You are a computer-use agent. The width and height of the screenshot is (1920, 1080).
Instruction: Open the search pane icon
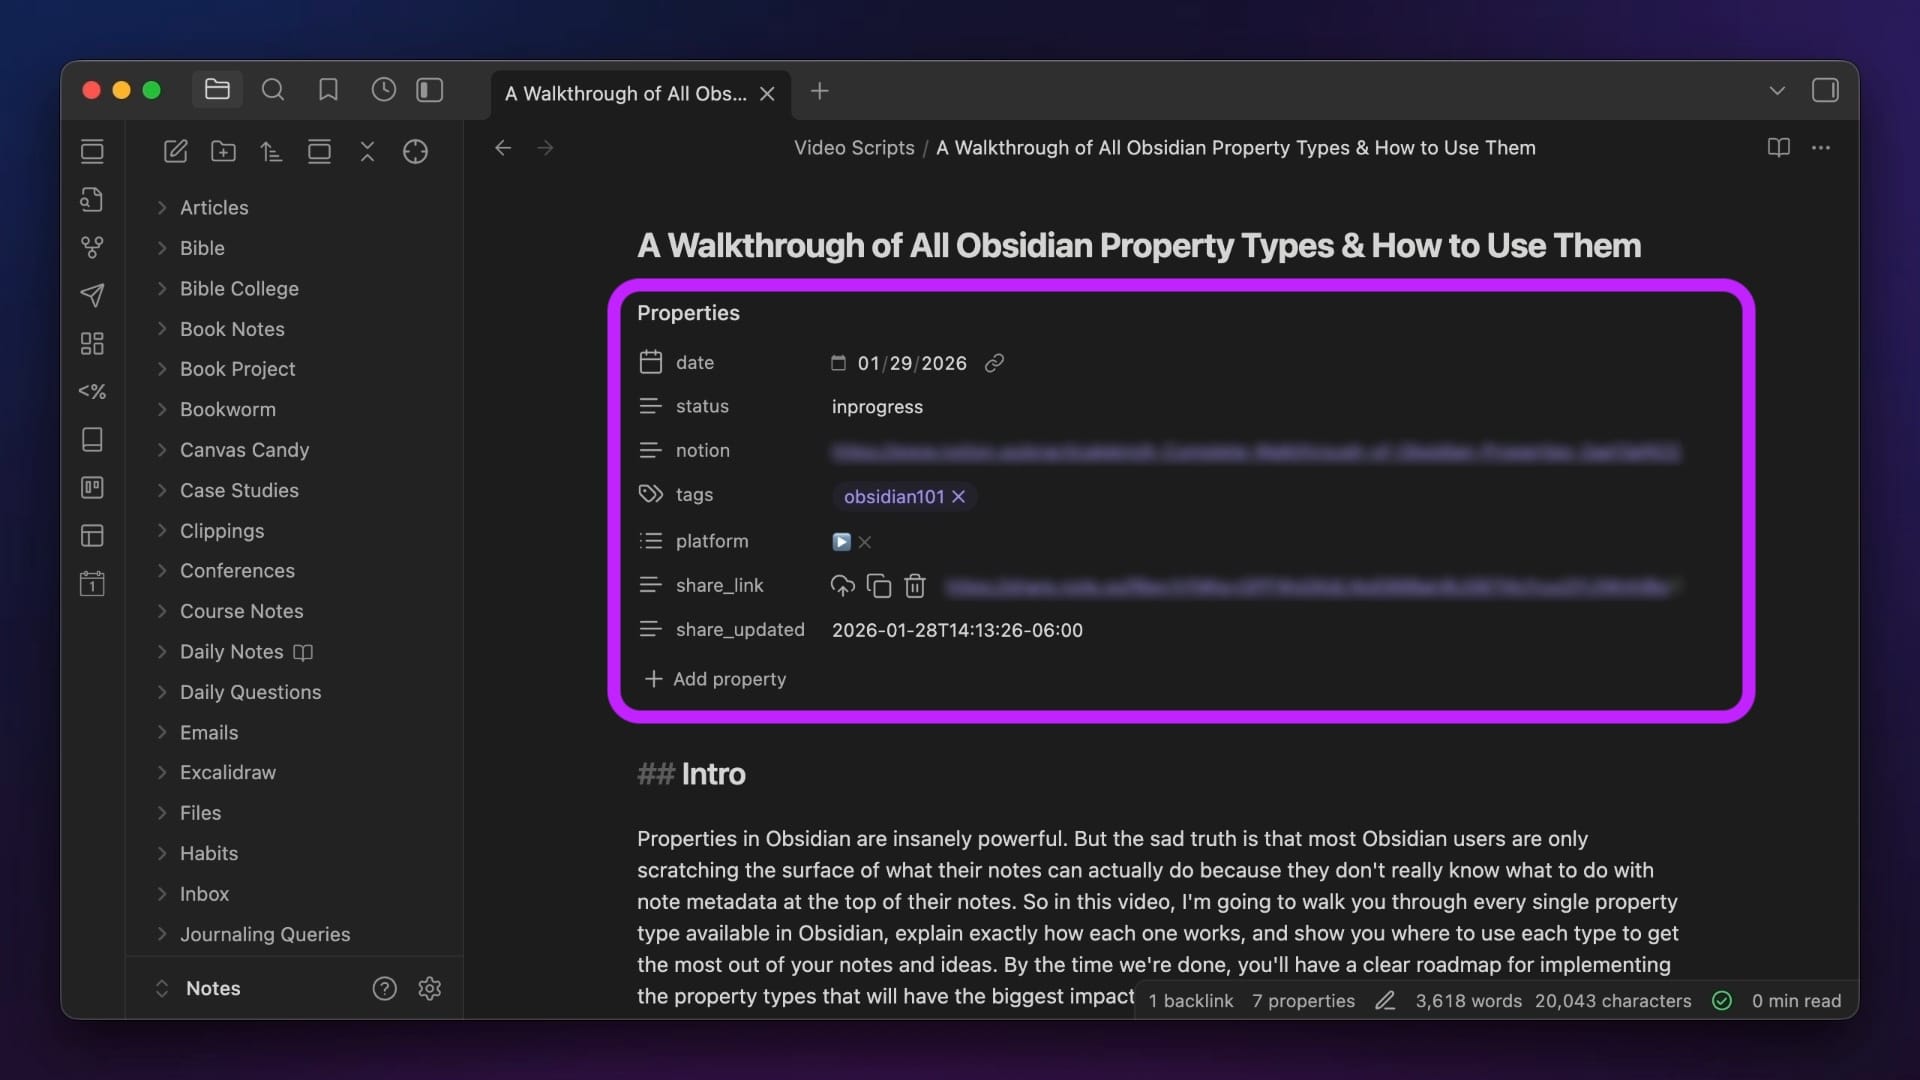272,91
